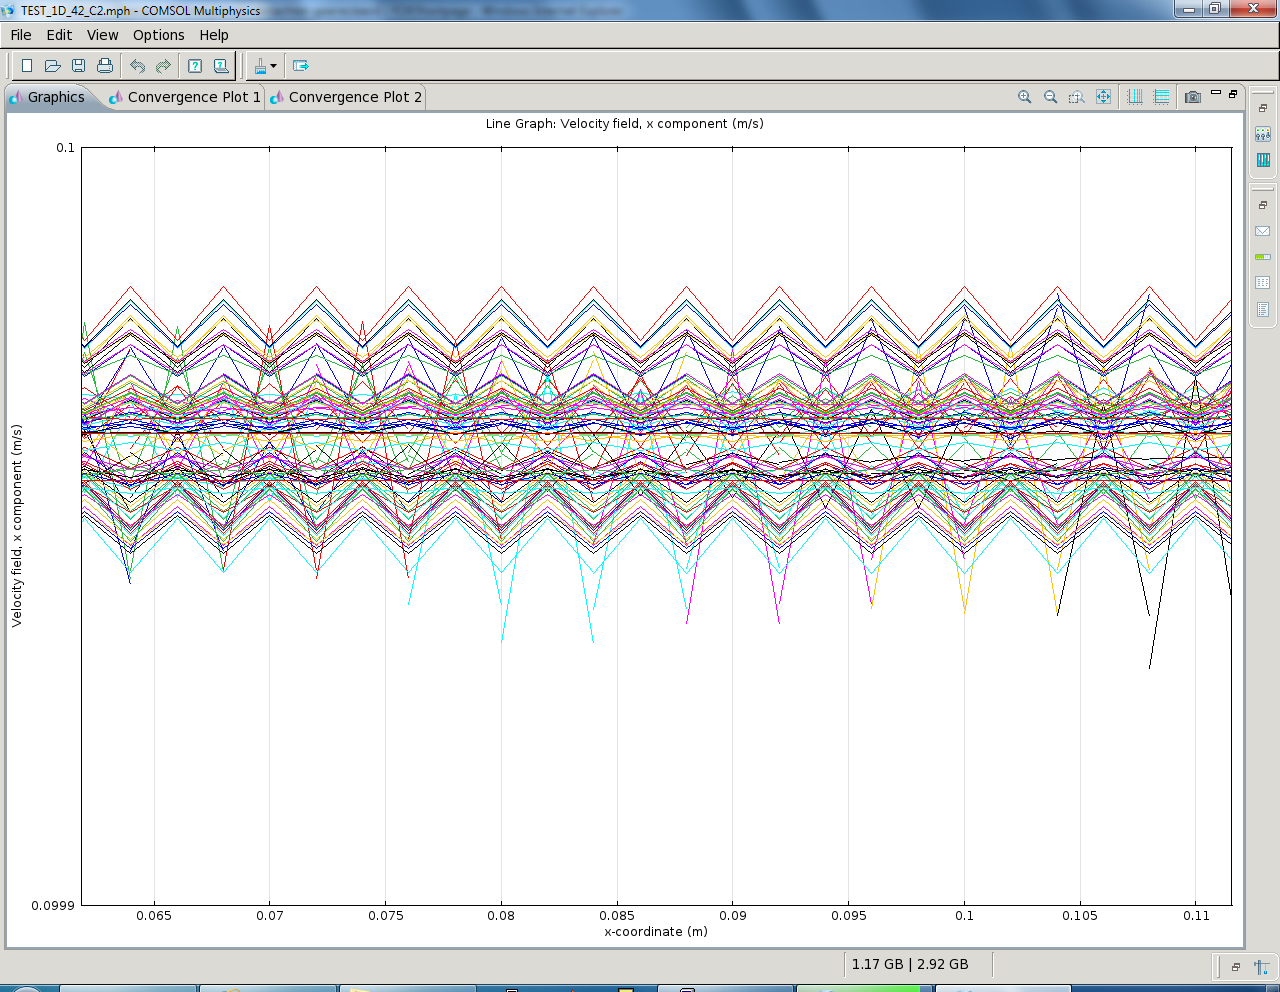Click the Zoom Extents icon
Image resolution: width=1280 pixels, height=992 pixels.
tap(1103, 97)
